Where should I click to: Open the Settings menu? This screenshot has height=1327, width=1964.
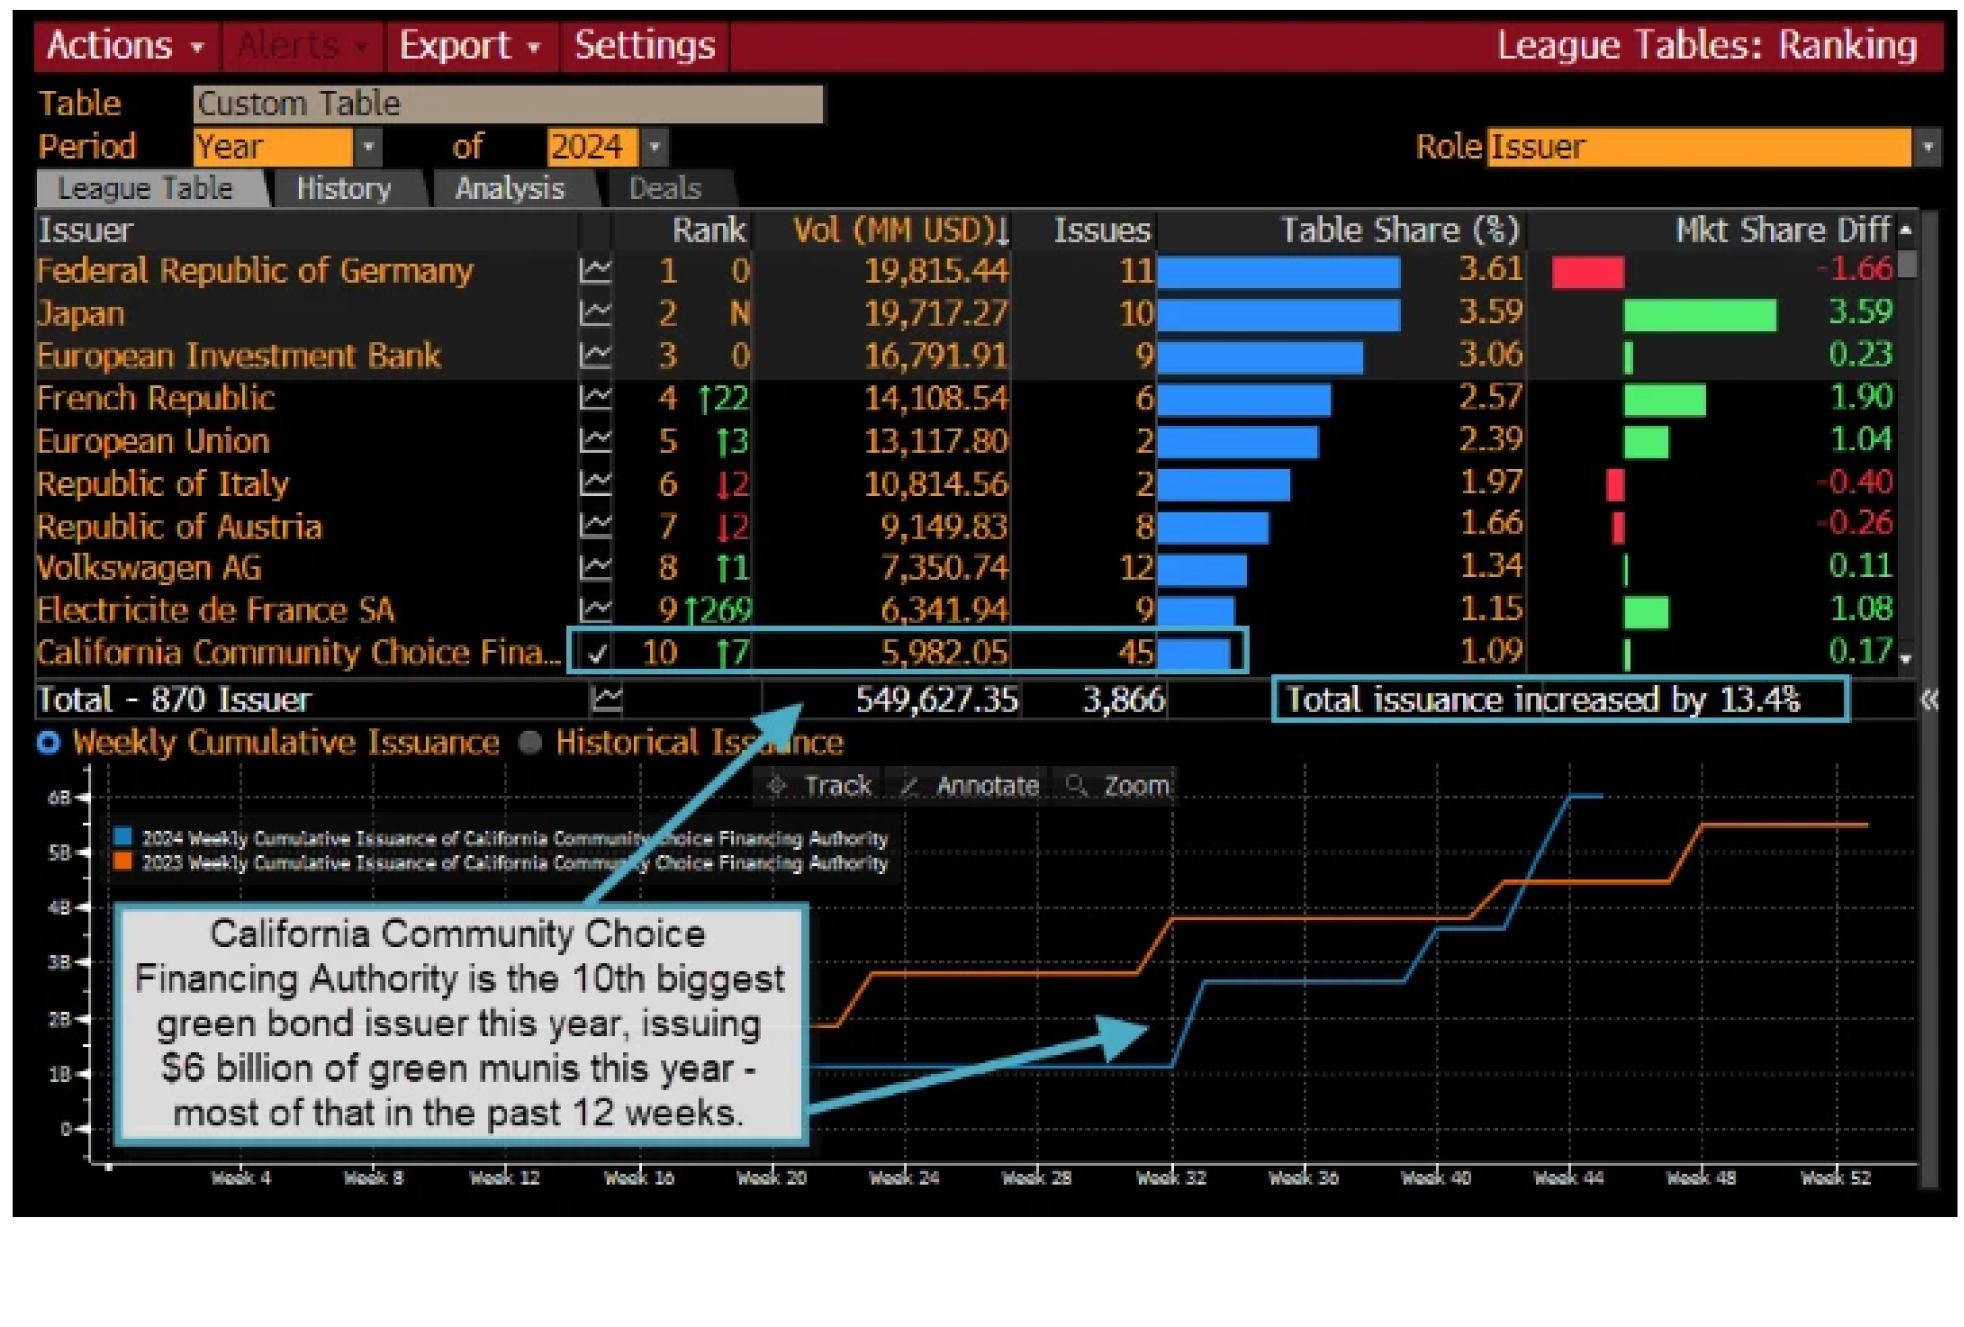click(645, 46)
